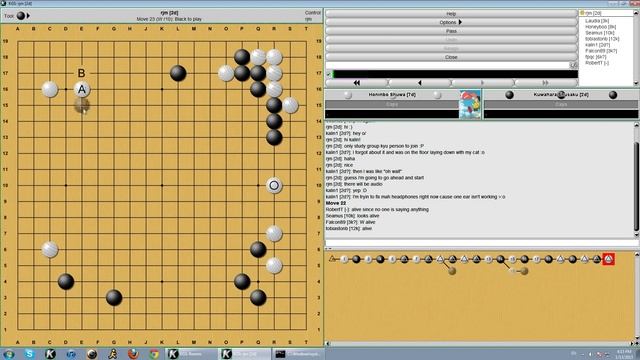
Task: Expand the Options menu button
Action: click(x=451, y=22)
